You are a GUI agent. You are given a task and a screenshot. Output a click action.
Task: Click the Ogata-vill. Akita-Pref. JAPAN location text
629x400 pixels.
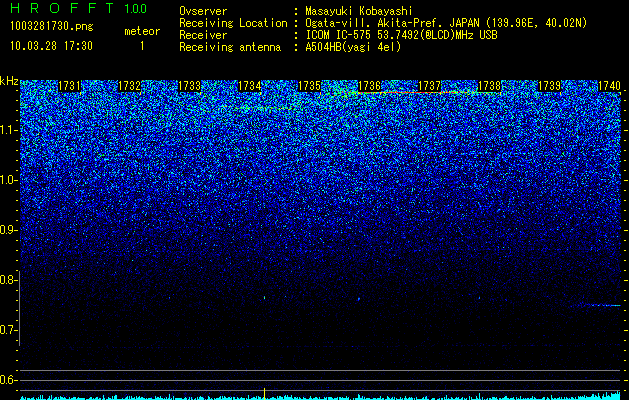click(x=446, y=23)
